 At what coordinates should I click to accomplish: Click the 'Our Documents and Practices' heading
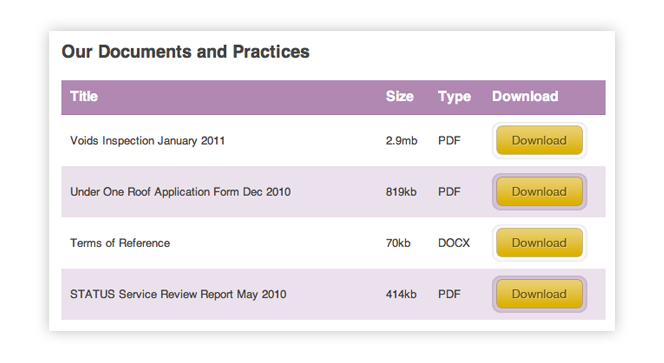[185, 52]
